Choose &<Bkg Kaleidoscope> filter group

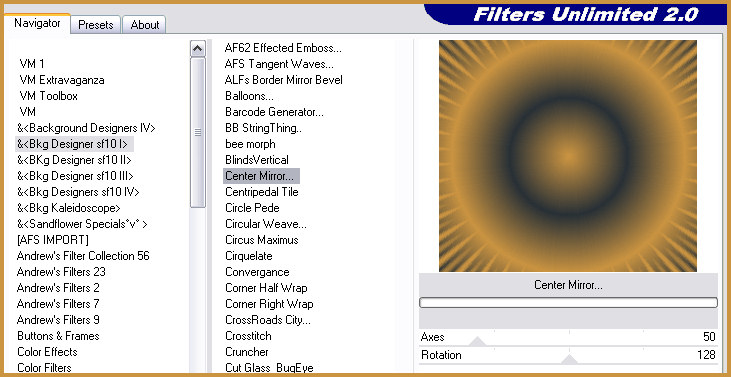[69, 208]
